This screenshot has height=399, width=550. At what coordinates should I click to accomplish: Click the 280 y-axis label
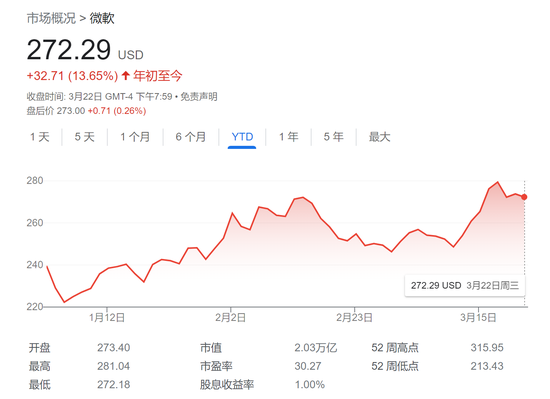coord(35,181)
